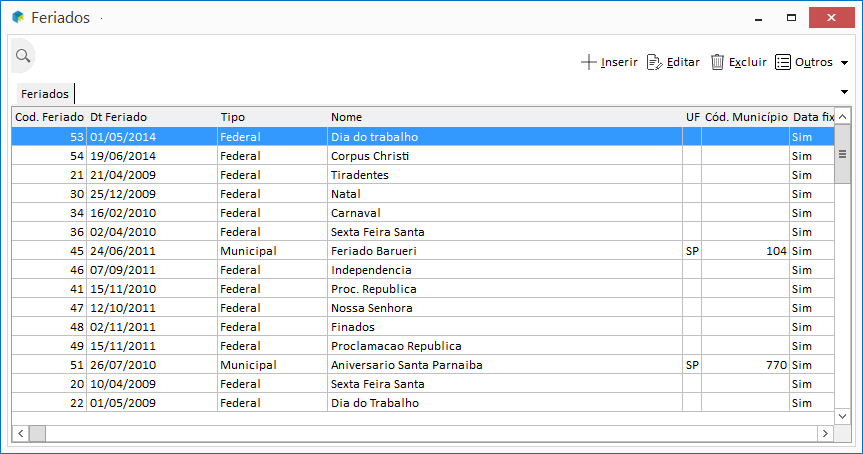Click the Editar pencil document icon
863x454 pixels.
click(654, 62)
